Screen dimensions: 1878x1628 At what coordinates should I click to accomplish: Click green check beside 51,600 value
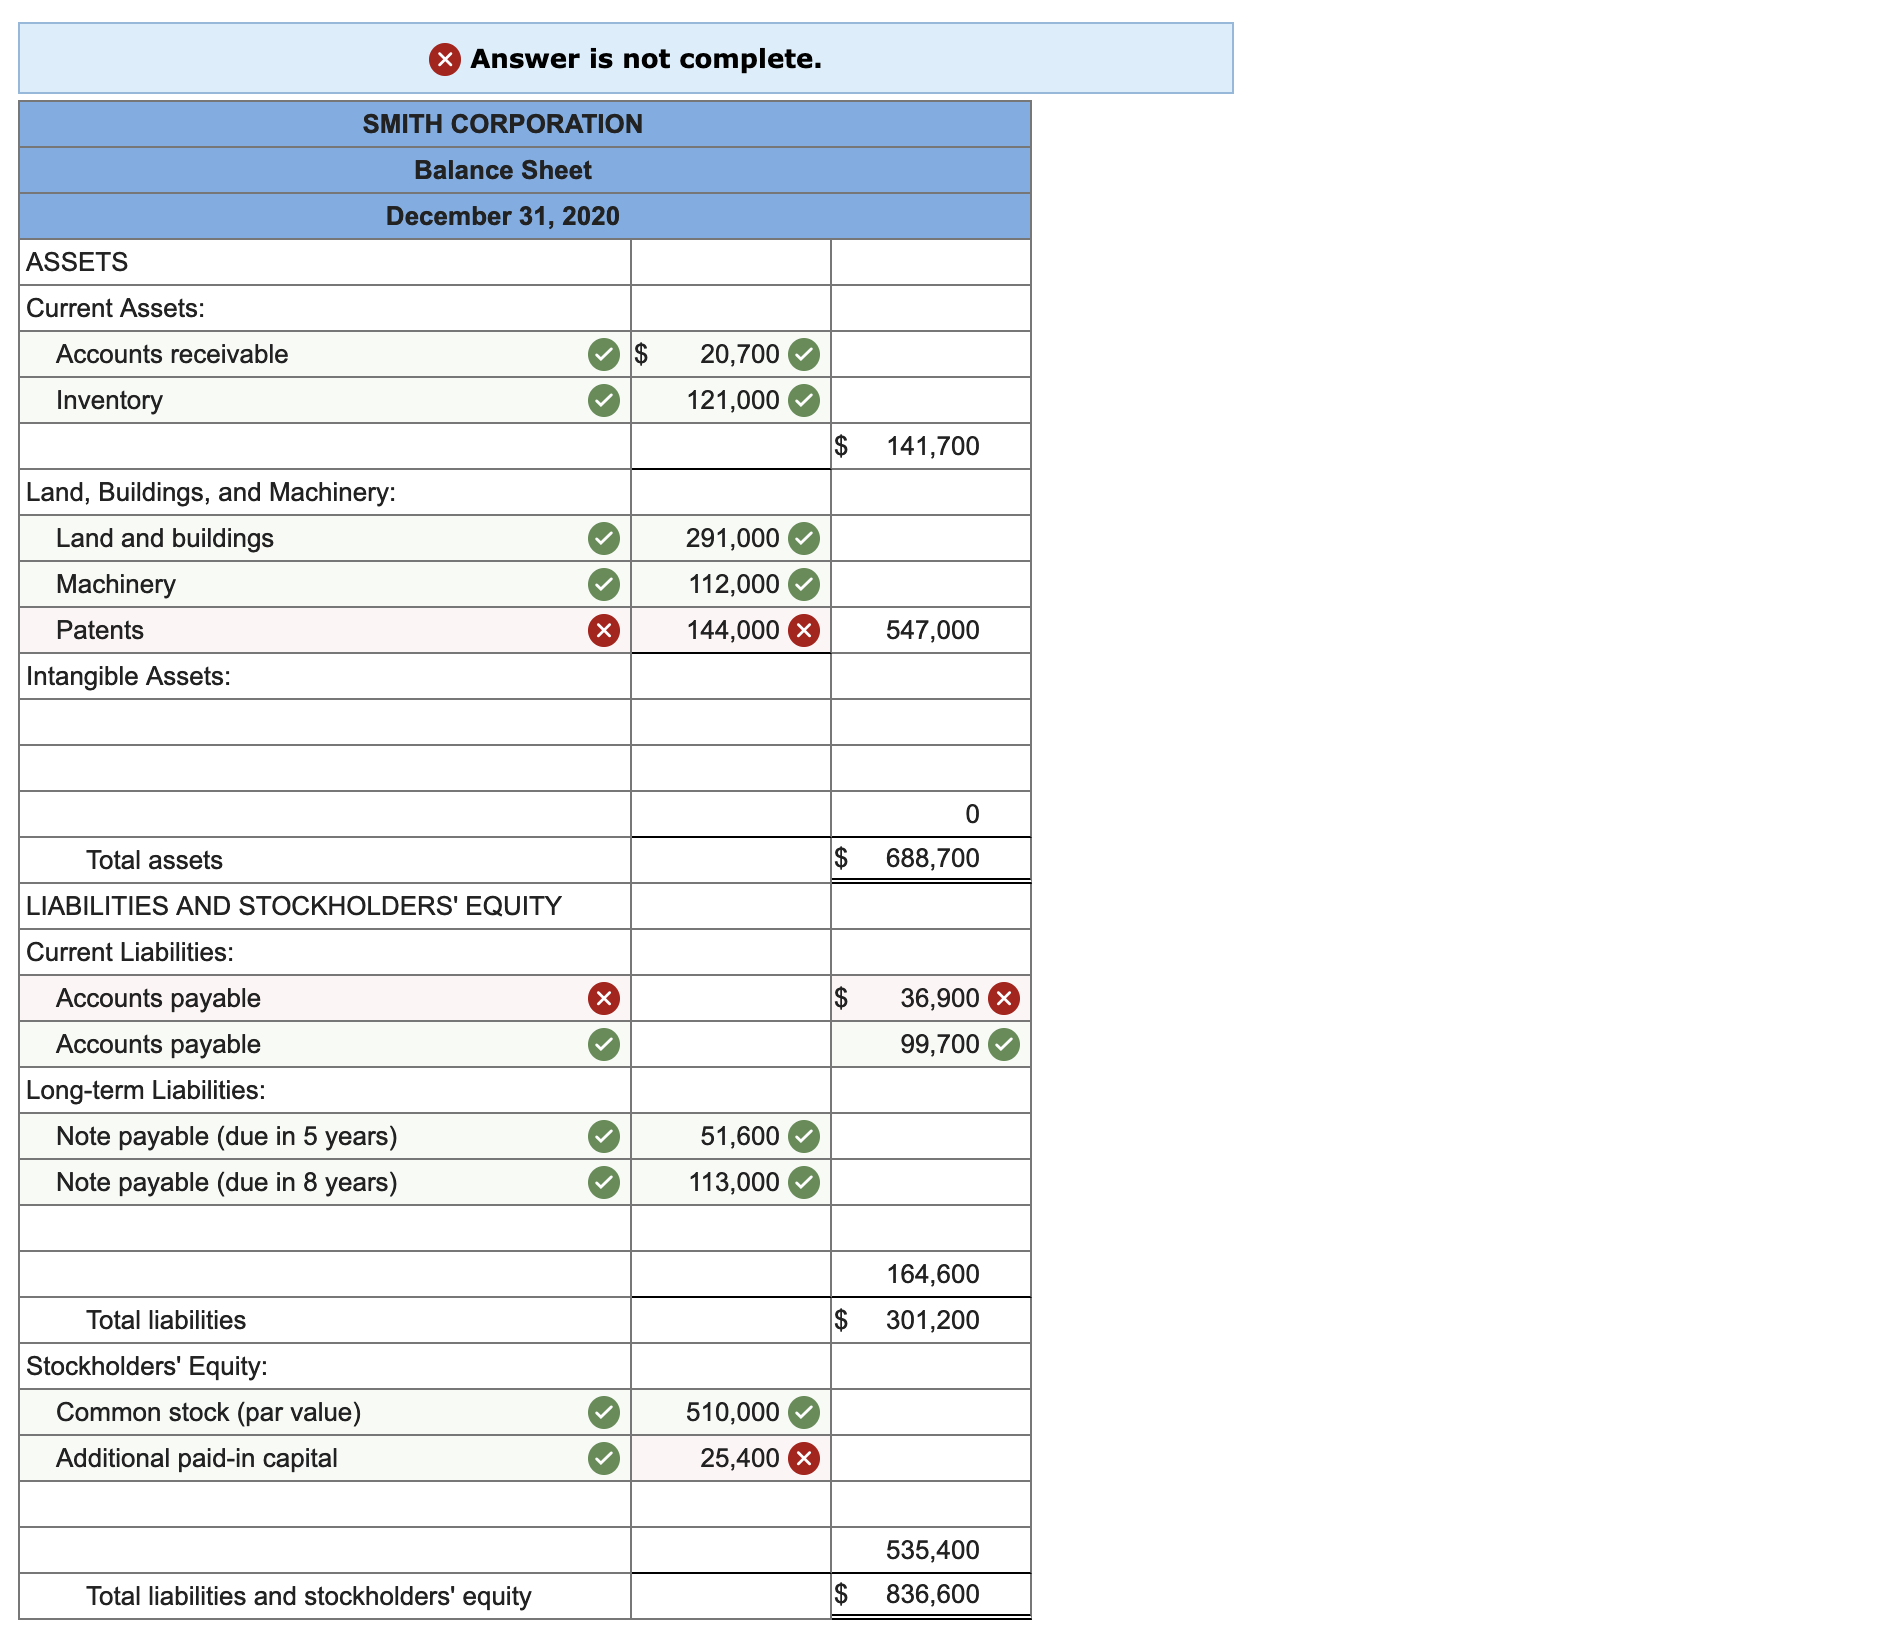point(804,1136)
